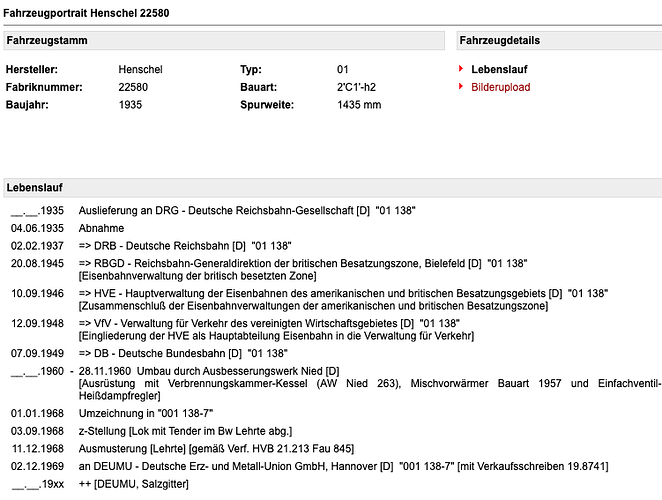
Task: Click the red arrow beside Lebenslauf
Action: [x=462, y=69]
